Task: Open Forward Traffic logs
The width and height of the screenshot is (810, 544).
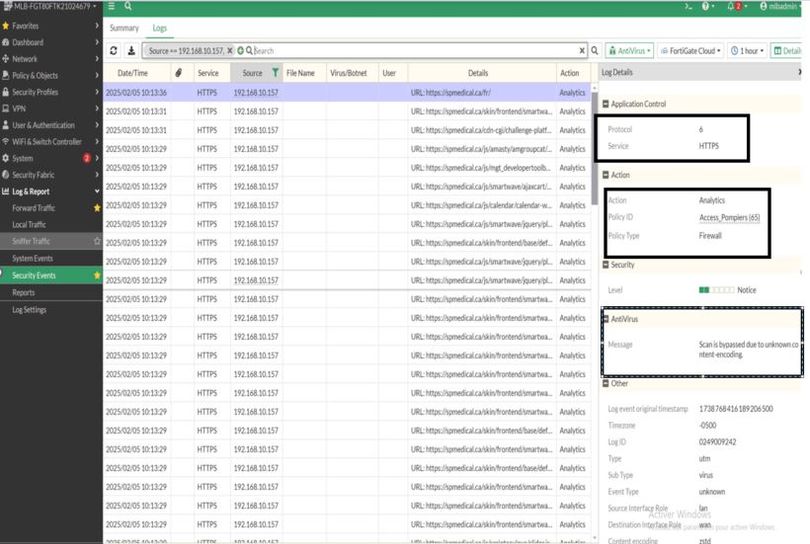Action: (34, 208)
